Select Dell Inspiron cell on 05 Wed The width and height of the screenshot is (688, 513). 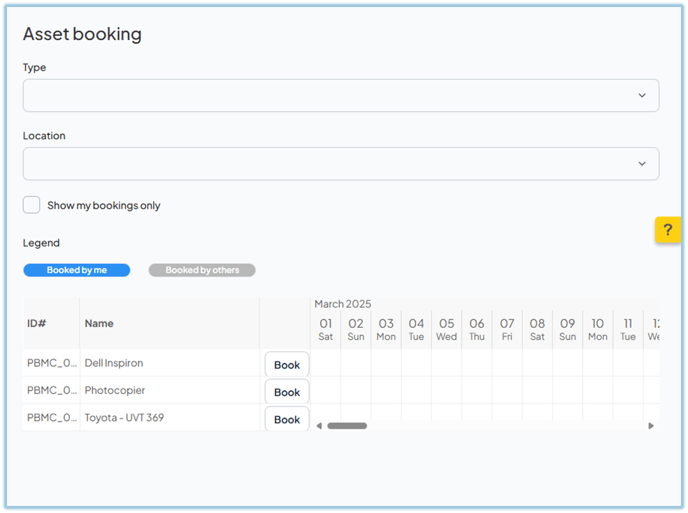446,363
